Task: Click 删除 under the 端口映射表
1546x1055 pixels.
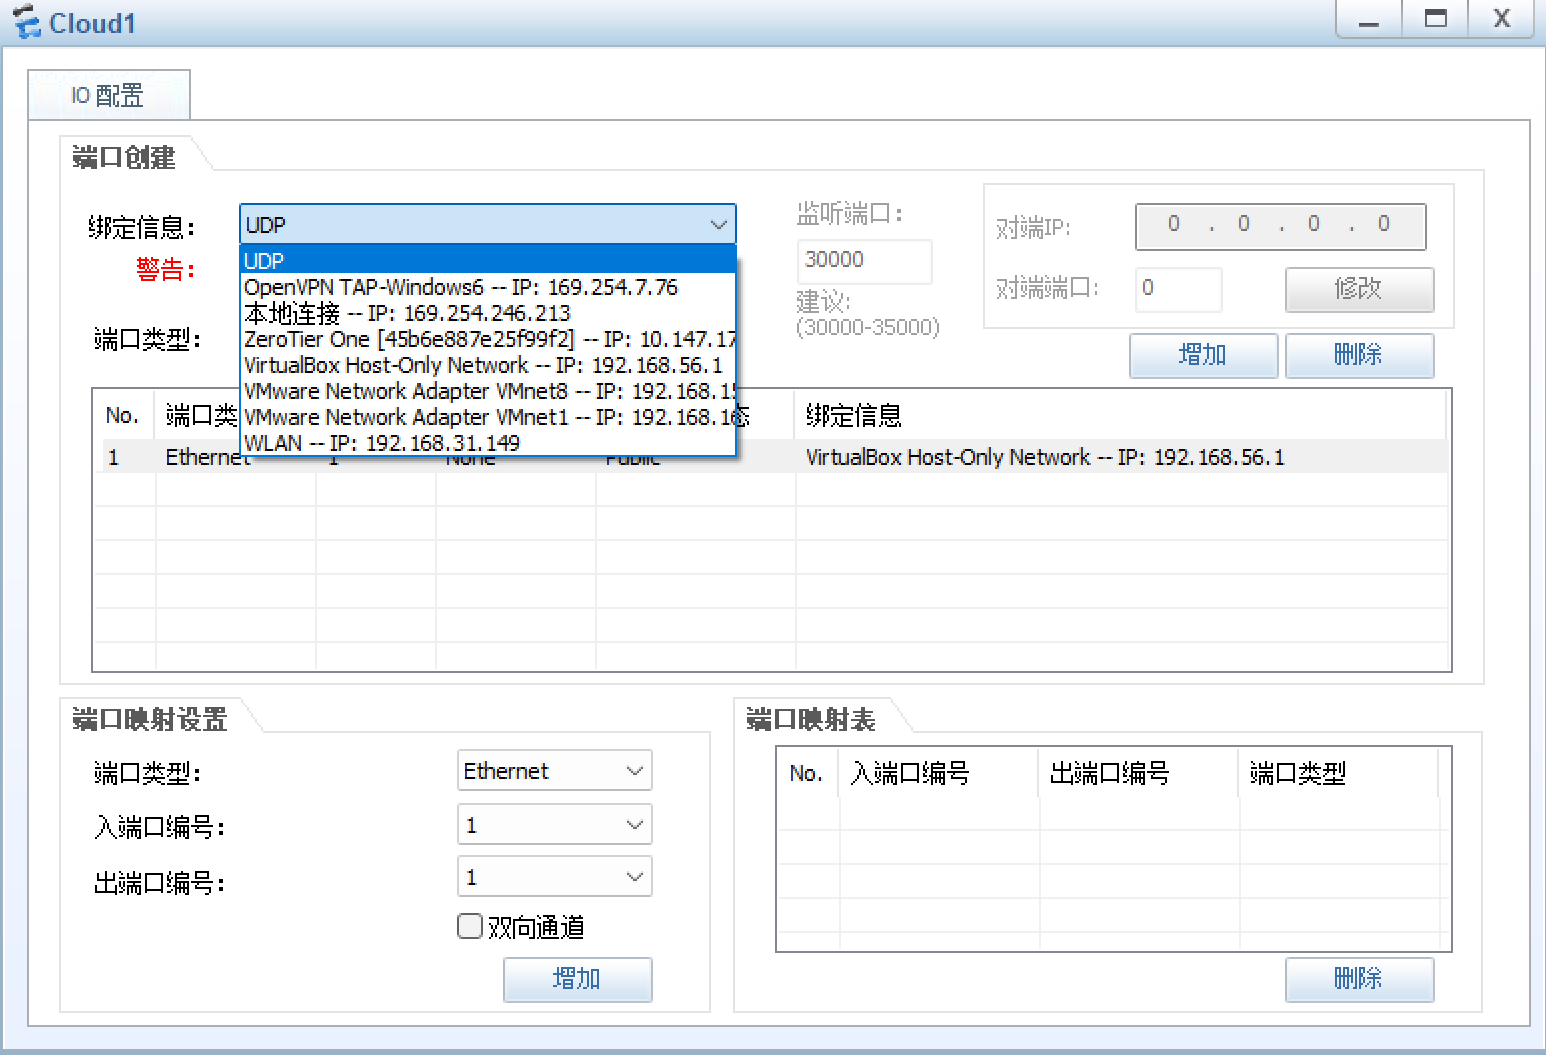Action: click(1359, 979)
